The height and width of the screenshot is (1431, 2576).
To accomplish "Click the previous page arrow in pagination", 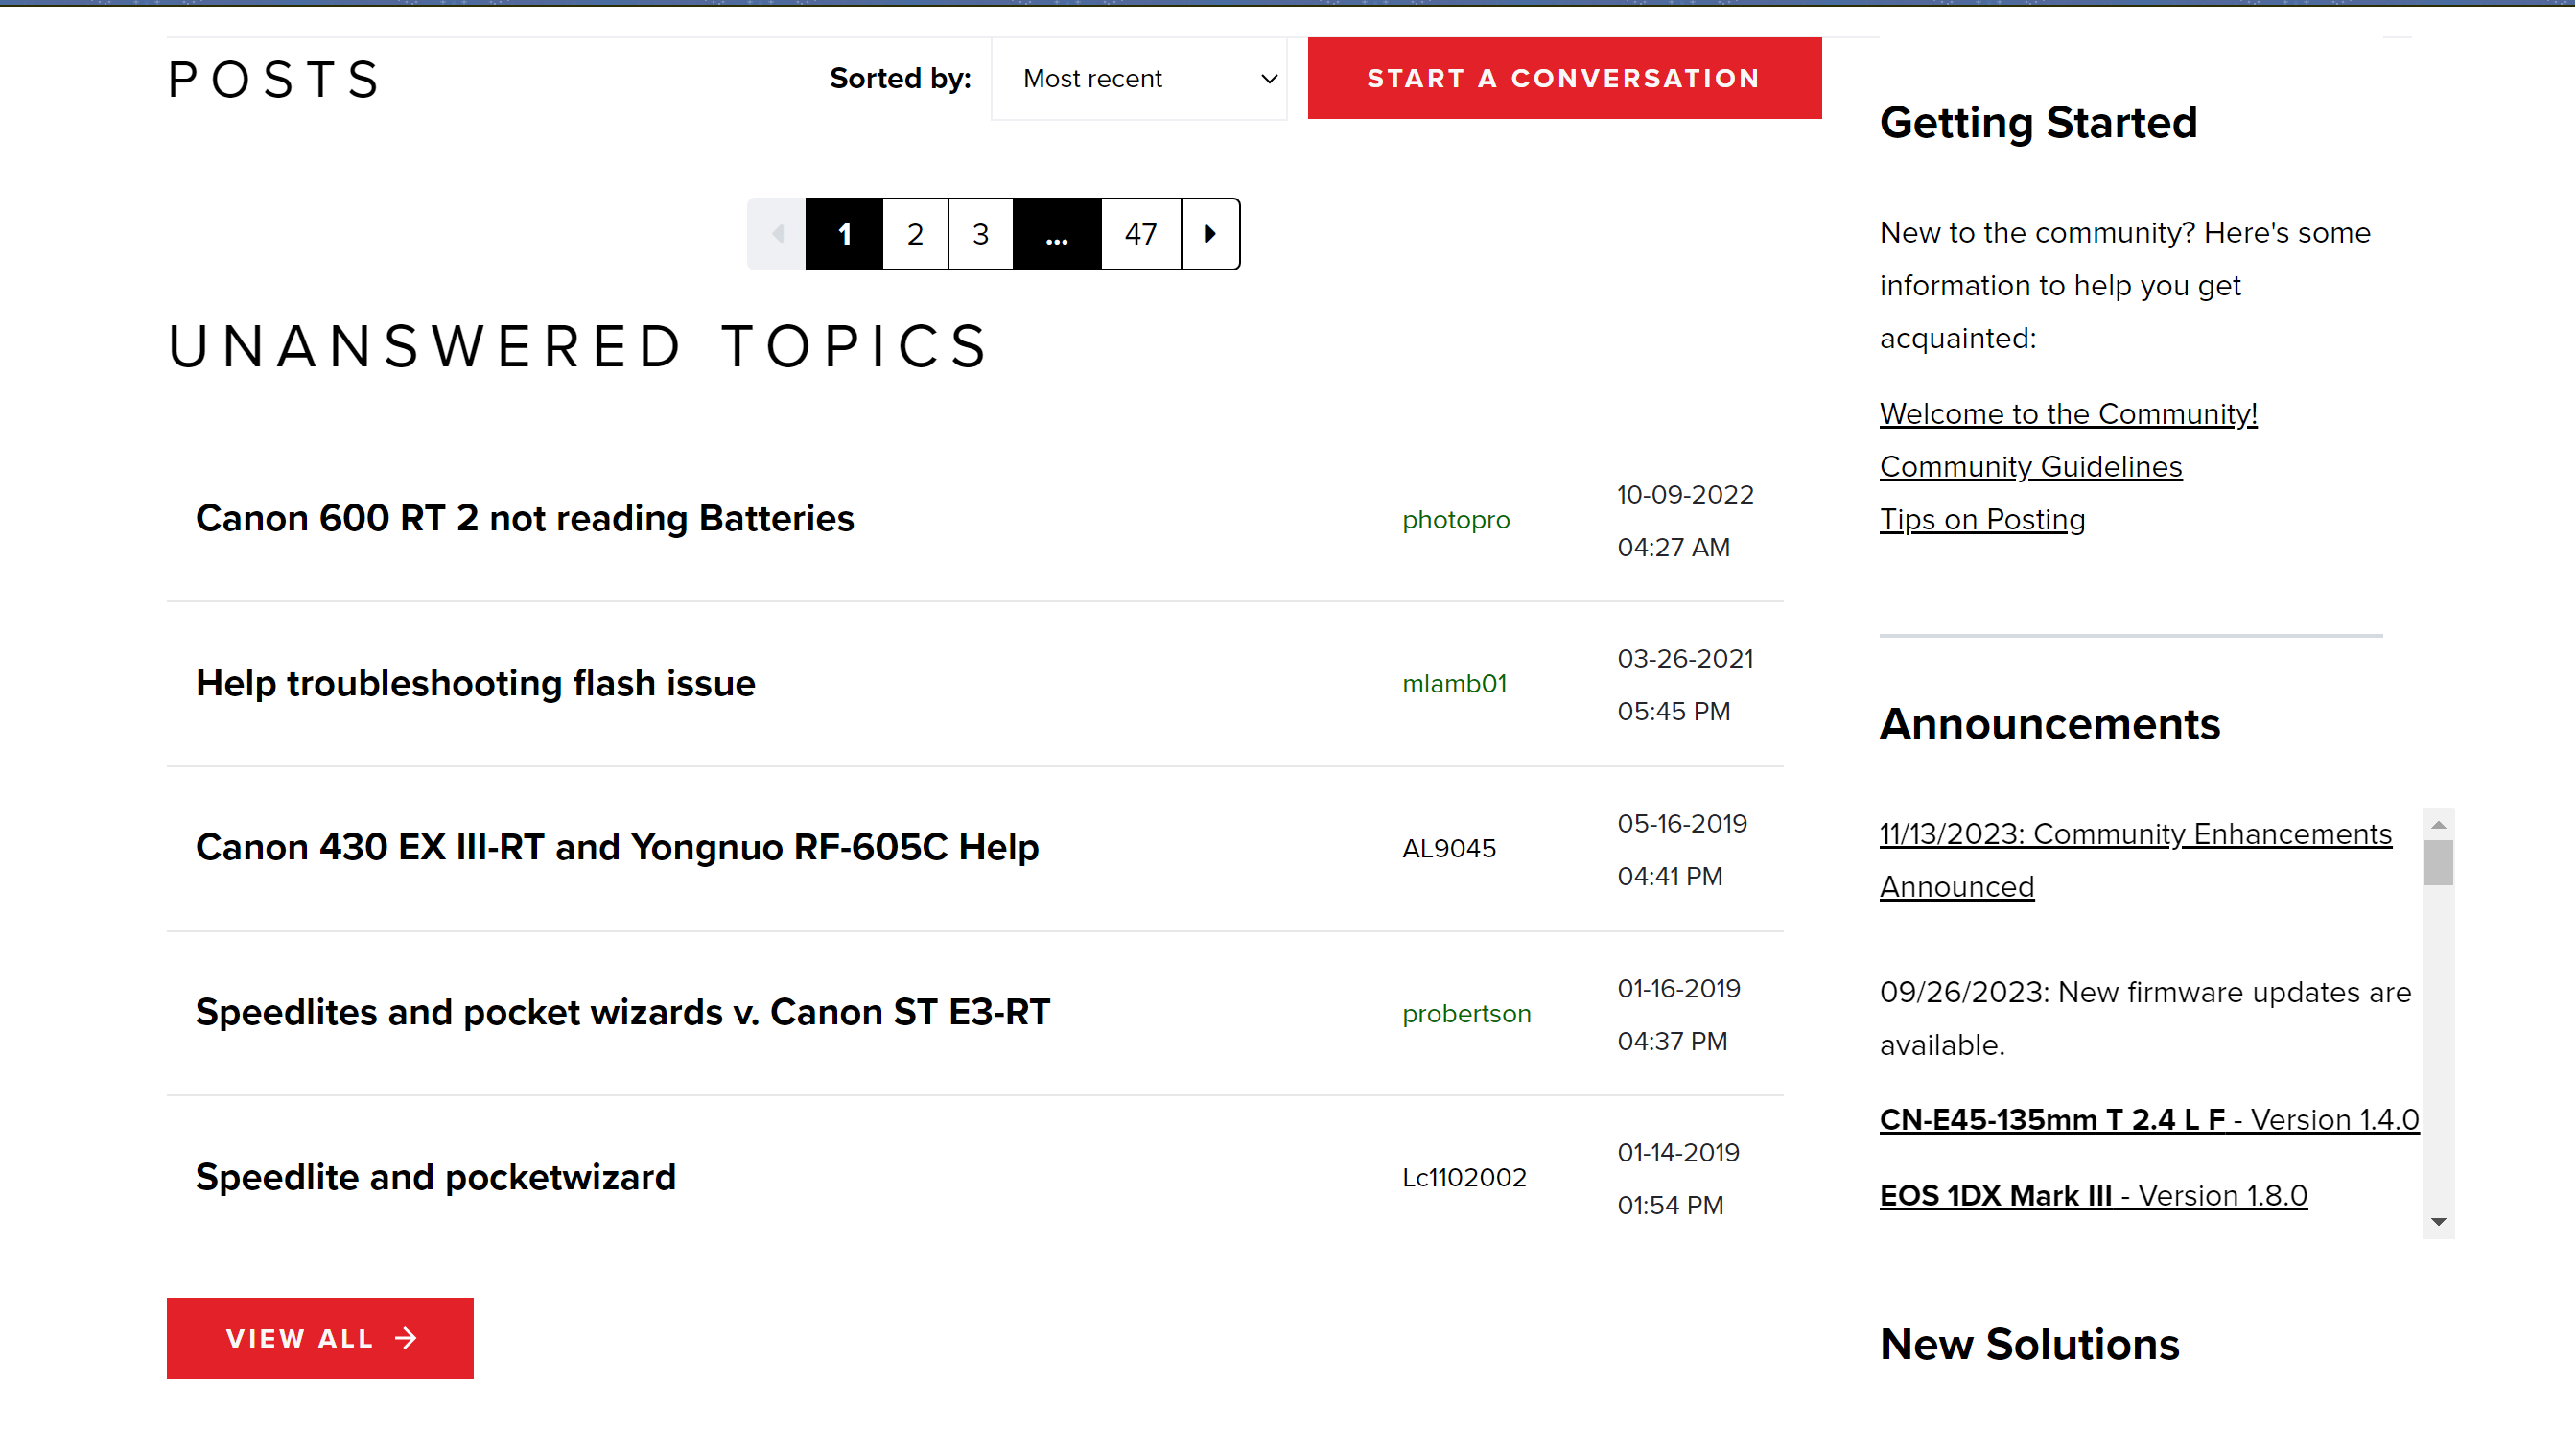I will (777, 234).
